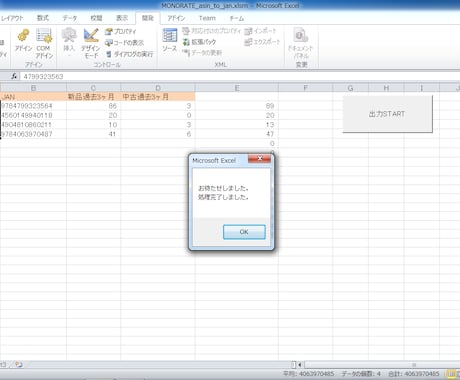The width and height of the screenshot is (460, 380).
Task: Click the 平均 average value in status bar
Action: click(309, 374)
